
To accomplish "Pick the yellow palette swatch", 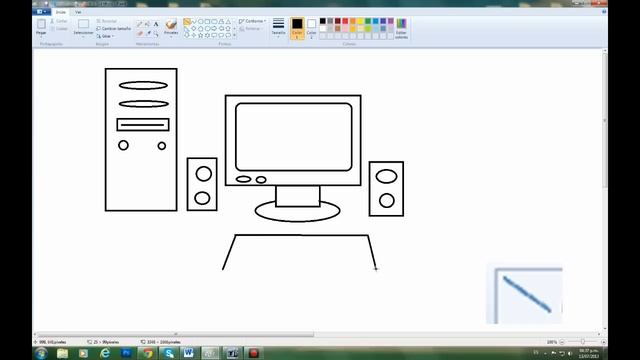I will click(x=360, y=21).
